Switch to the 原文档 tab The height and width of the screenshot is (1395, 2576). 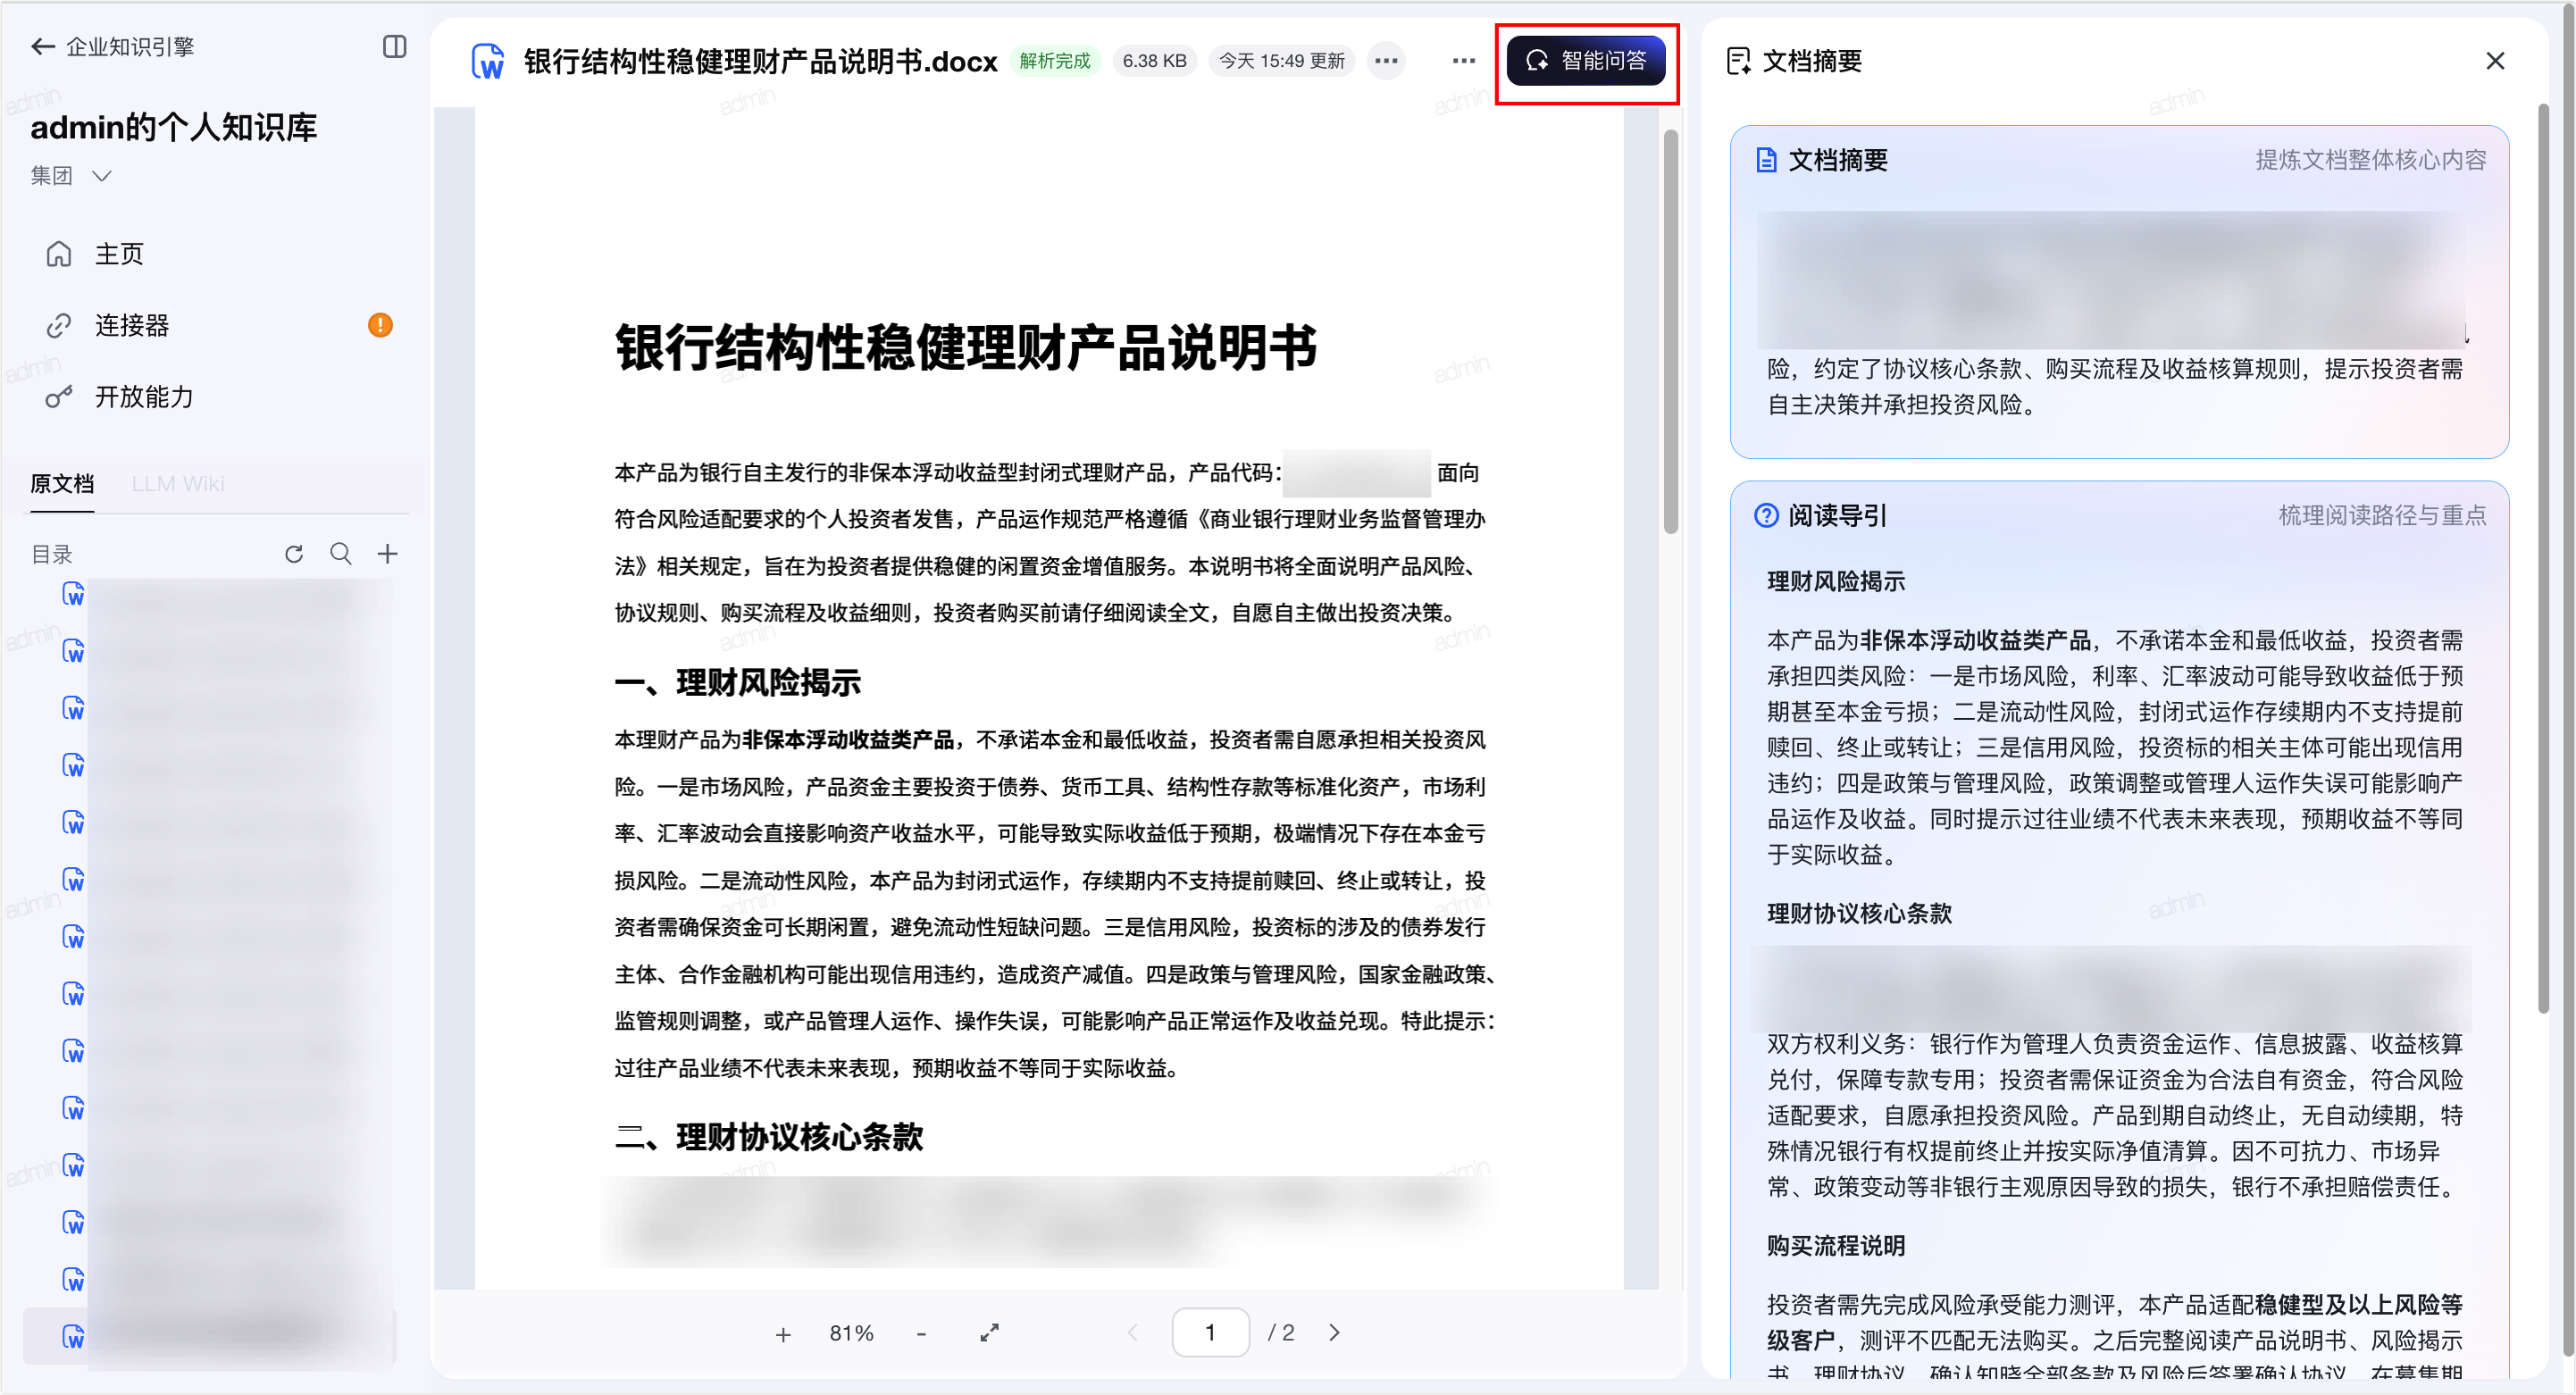[62, 484]
